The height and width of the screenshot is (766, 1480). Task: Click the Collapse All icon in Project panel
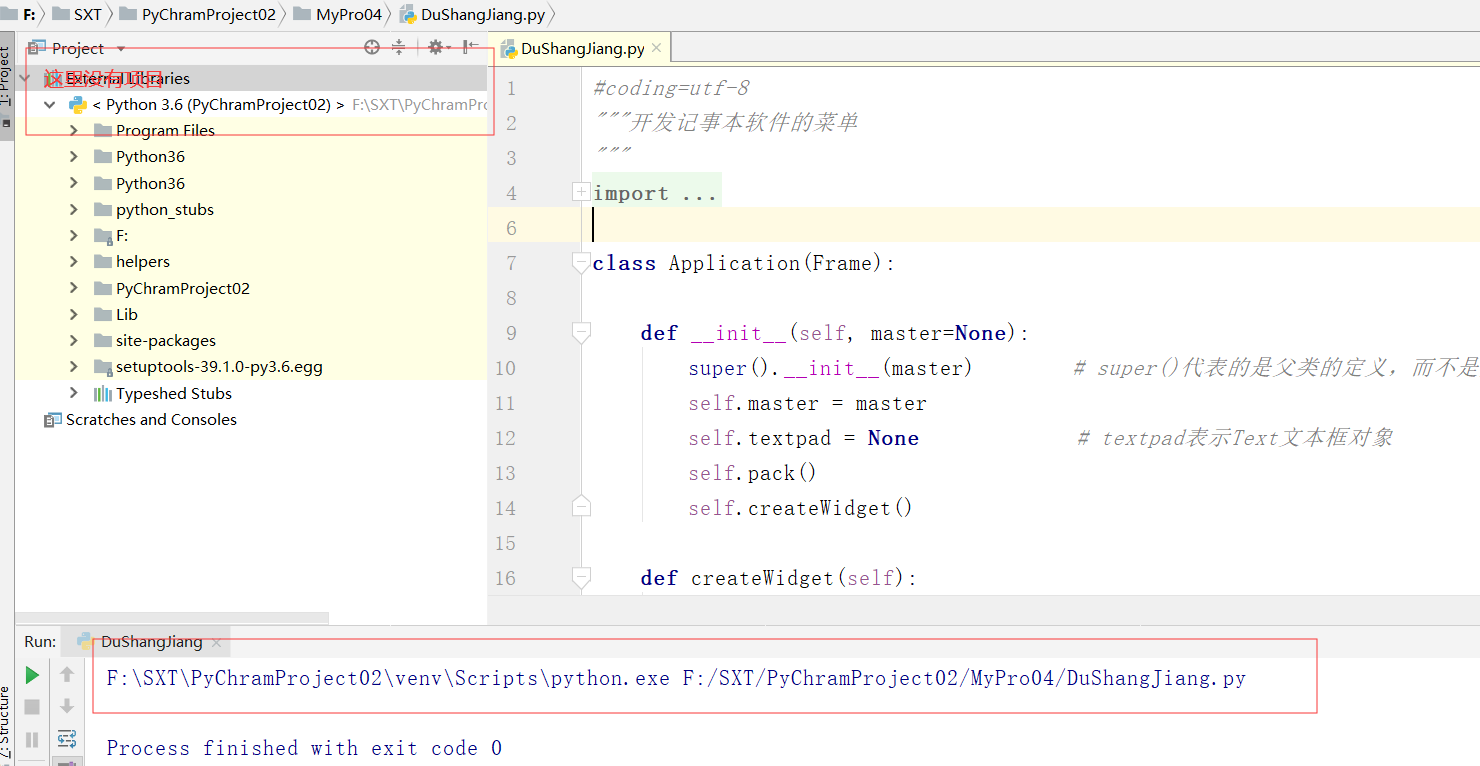coord(398,47)
